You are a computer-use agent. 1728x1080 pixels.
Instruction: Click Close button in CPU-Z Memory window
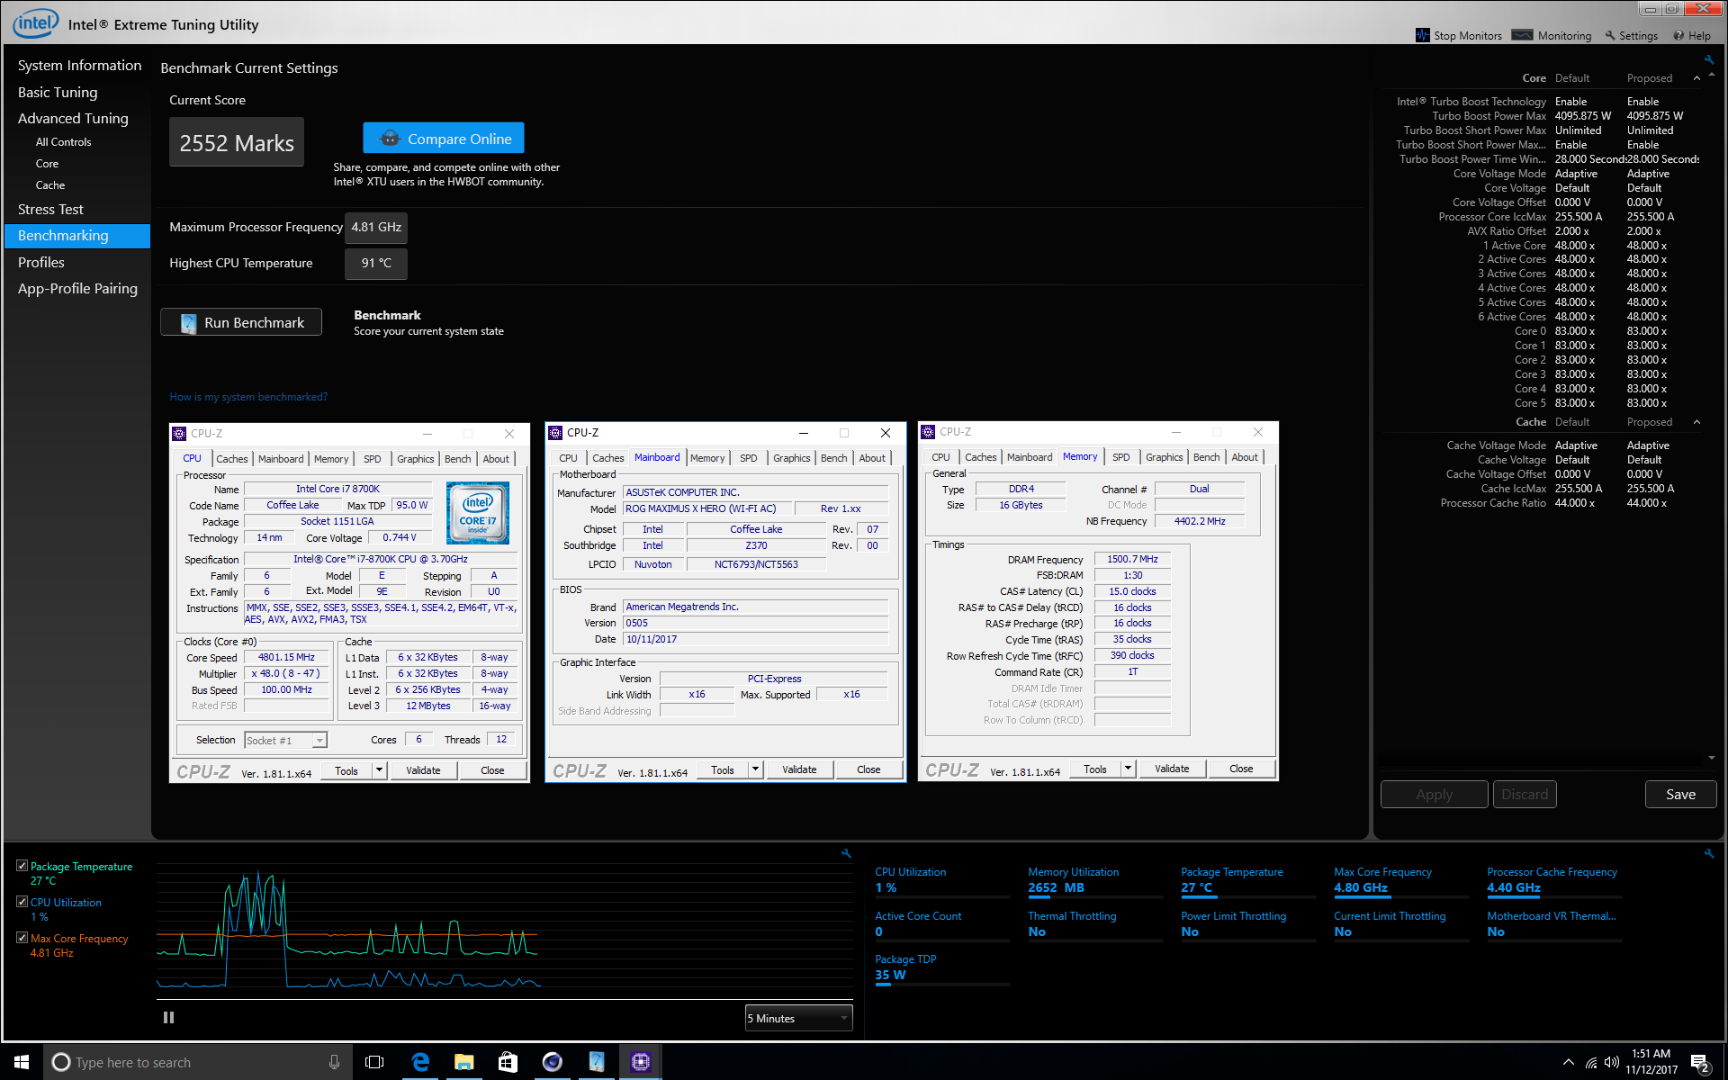[x=1241, y=768]
